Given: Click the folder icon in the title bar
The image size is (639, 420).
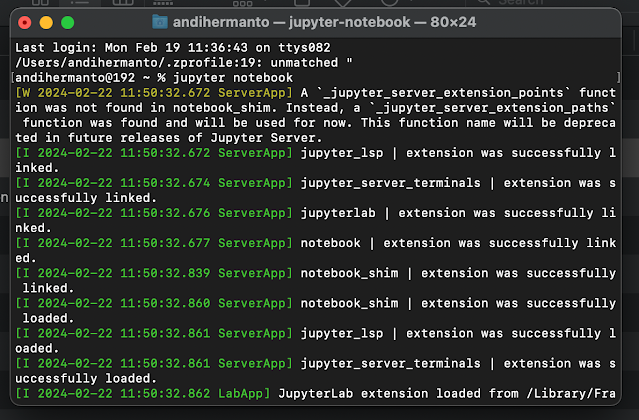Looking at the screenshot, I should 160,22.
